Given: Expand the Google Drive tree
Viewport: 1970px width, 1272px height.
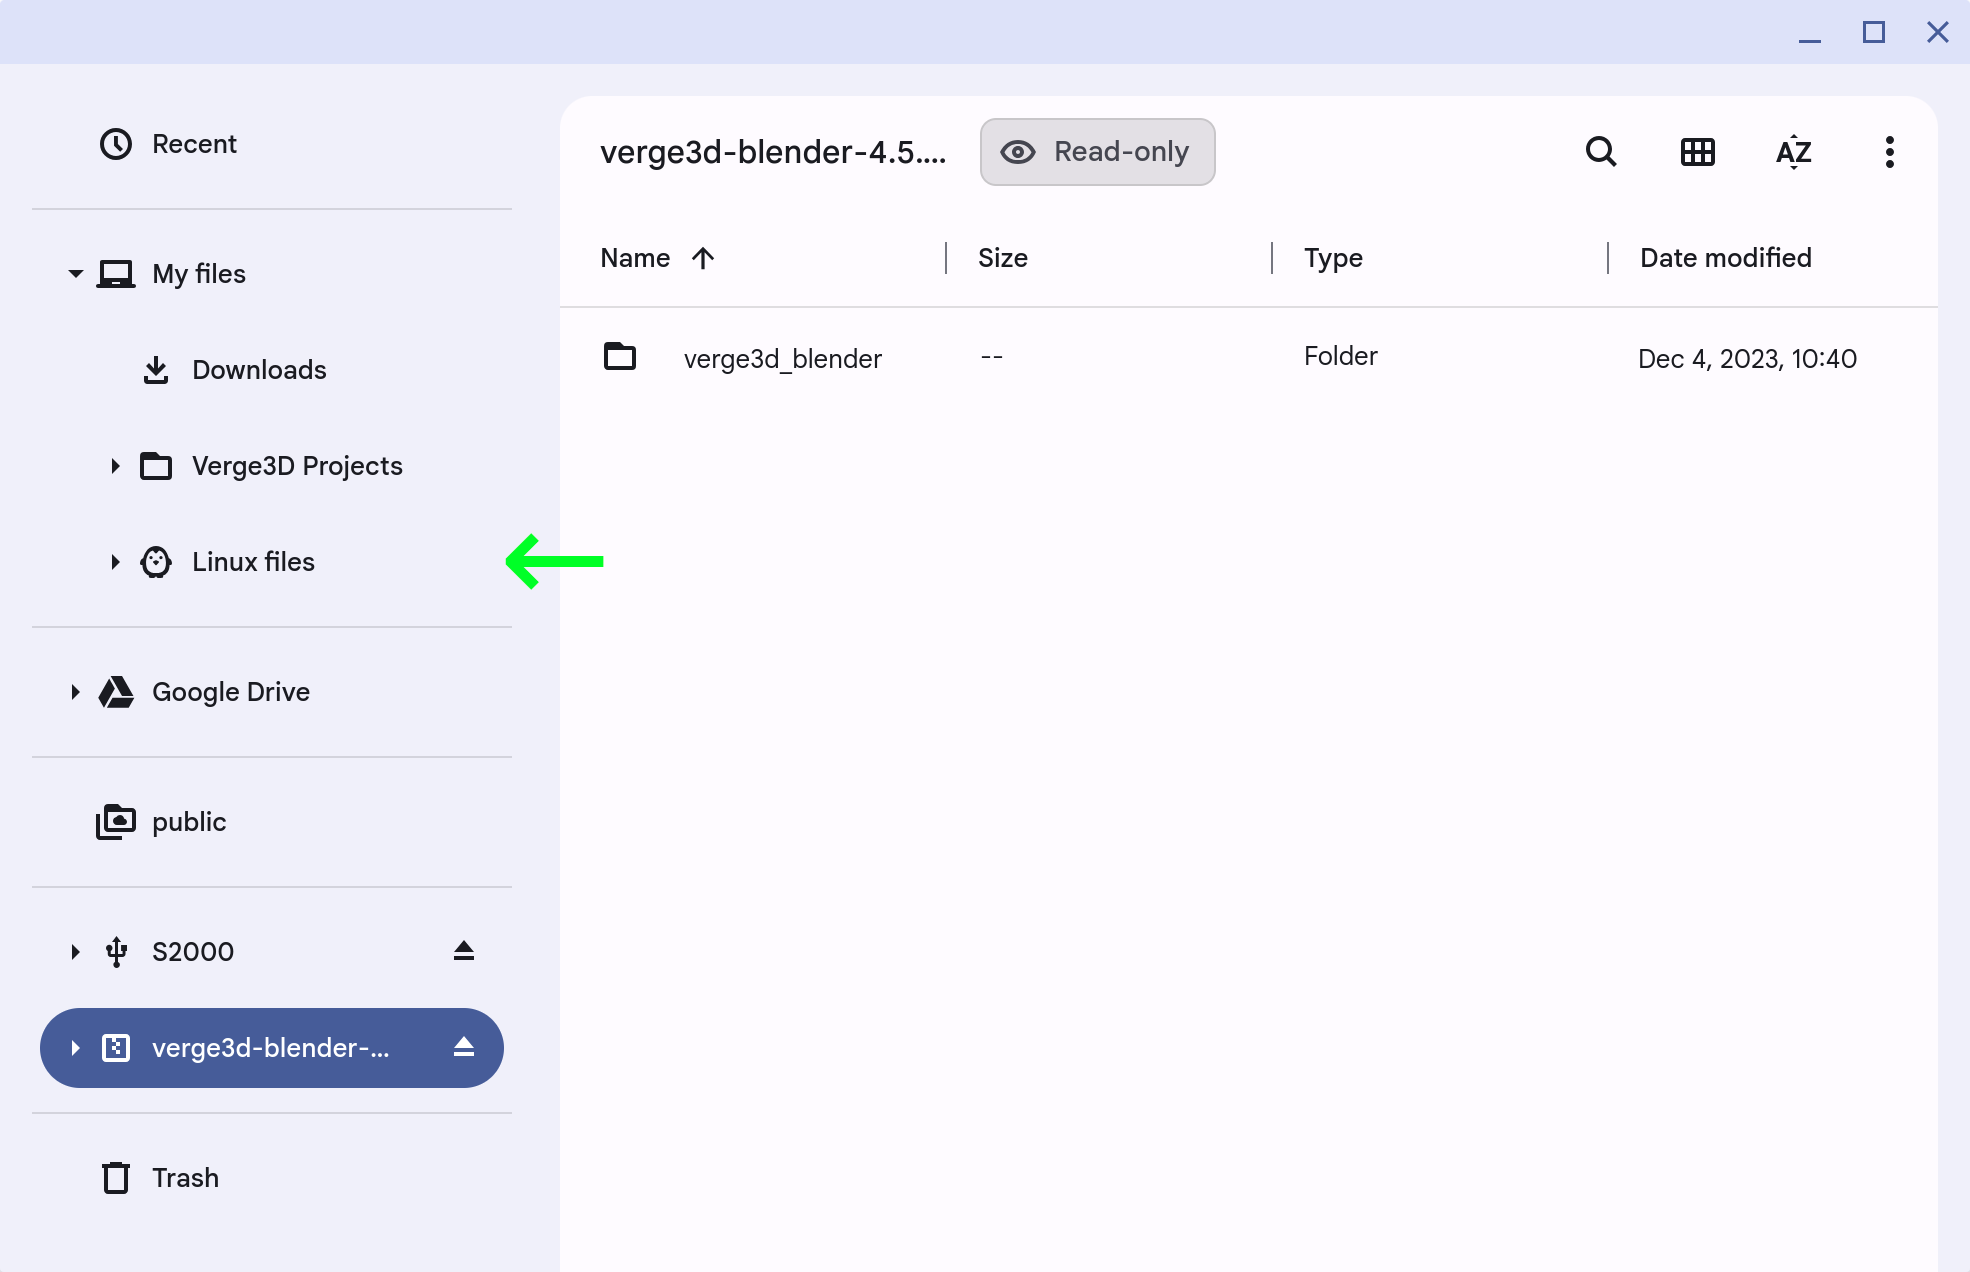Looking at the screenshot, I should tap(75, 692).
